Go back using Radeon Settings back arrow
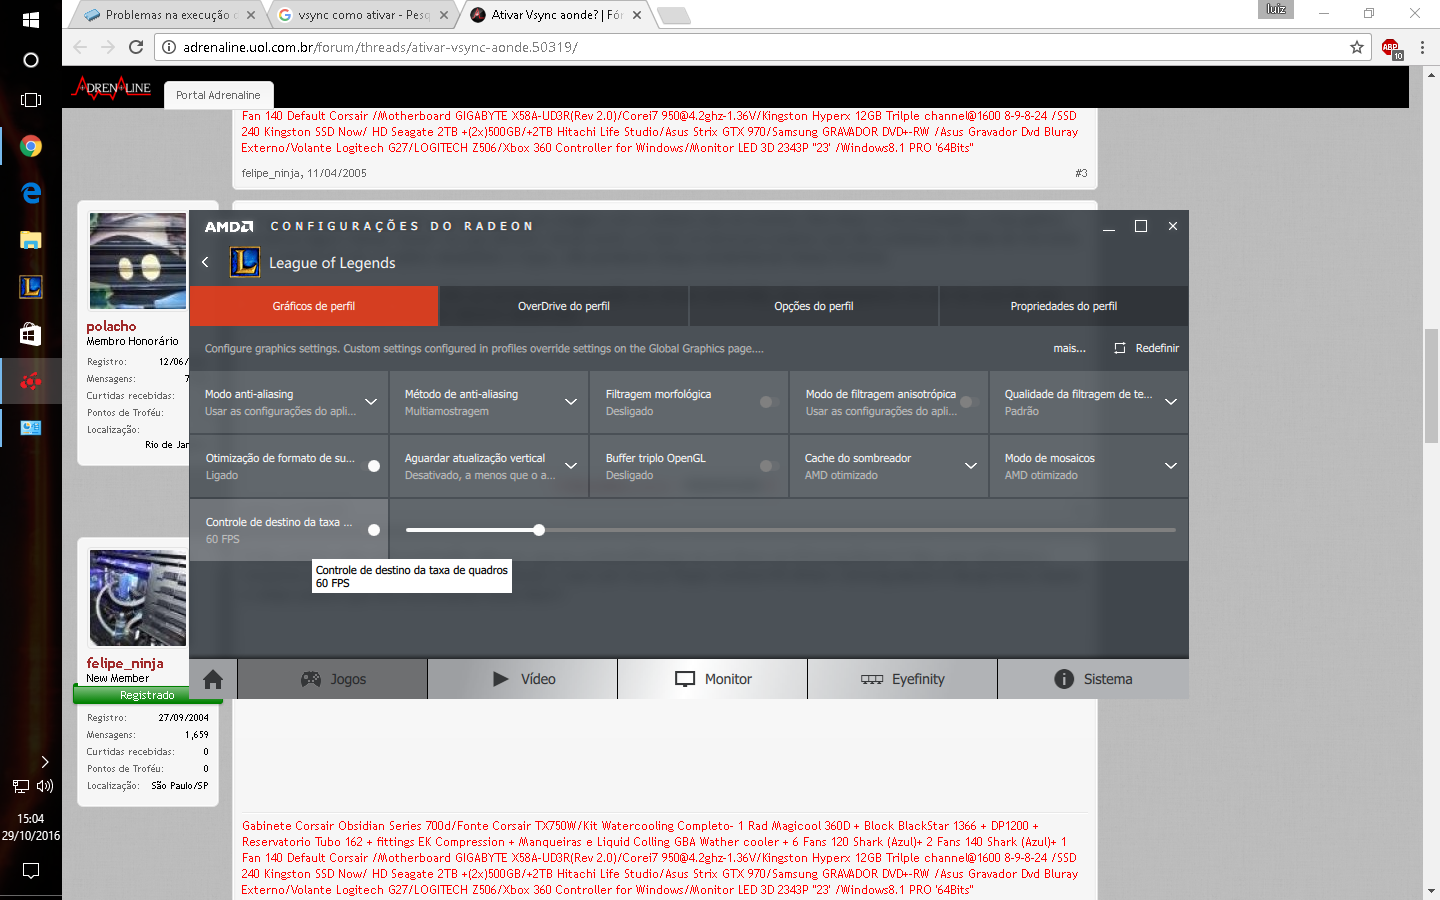This screenshot has height=900, width=1440. pos(205,262)
